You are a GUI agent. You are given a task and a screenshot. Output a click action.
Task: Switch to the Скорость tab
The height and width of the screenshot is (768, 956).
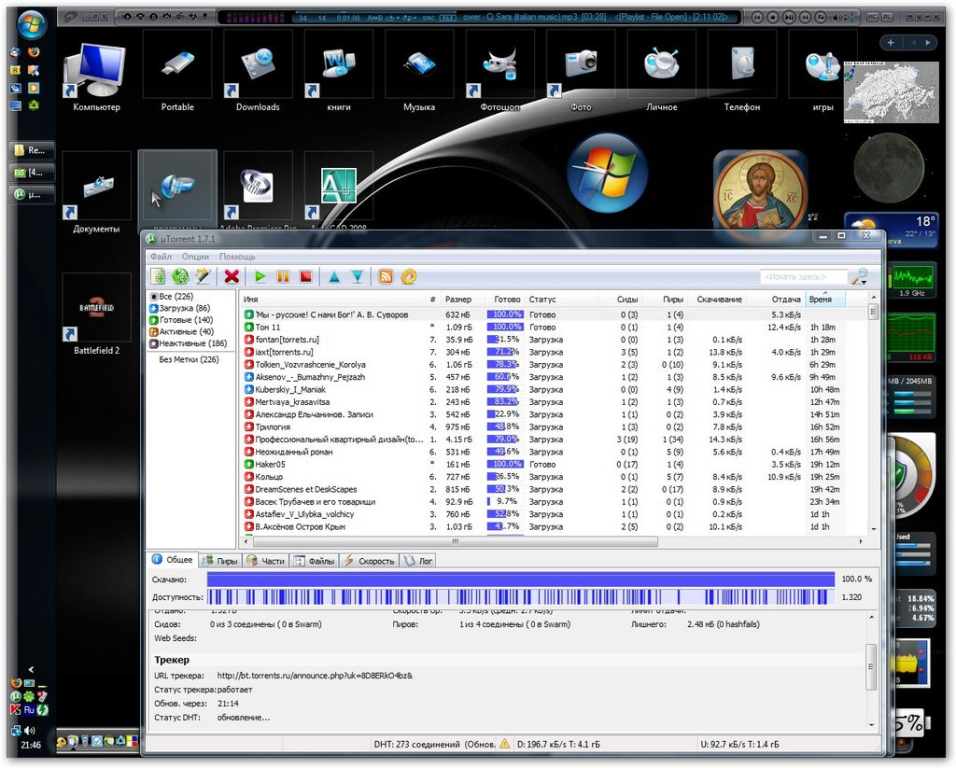pos(369,561)
